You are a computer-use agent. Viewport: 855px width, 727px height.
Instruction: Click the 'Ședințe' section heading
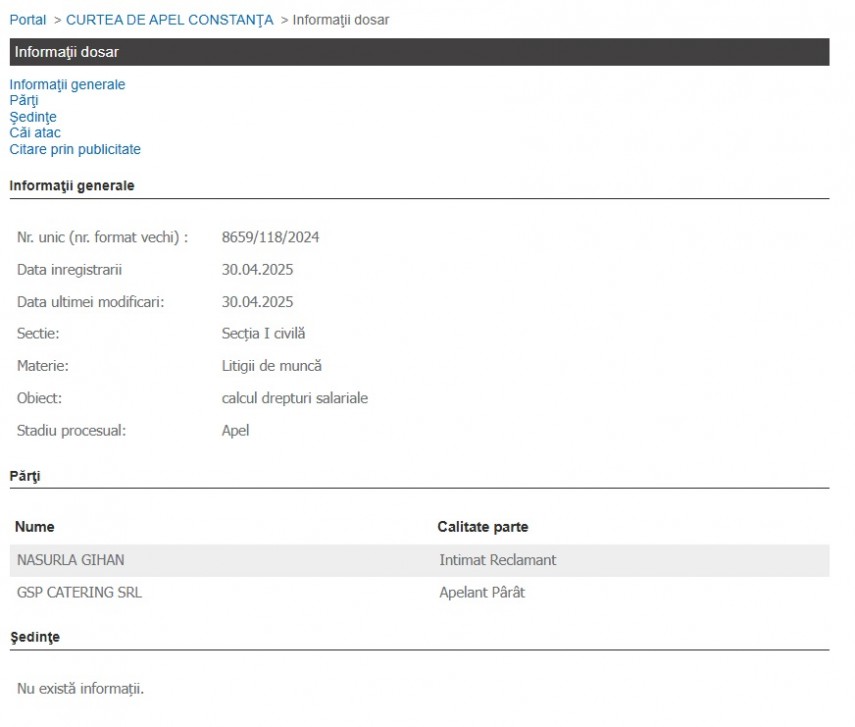point(35,637)
